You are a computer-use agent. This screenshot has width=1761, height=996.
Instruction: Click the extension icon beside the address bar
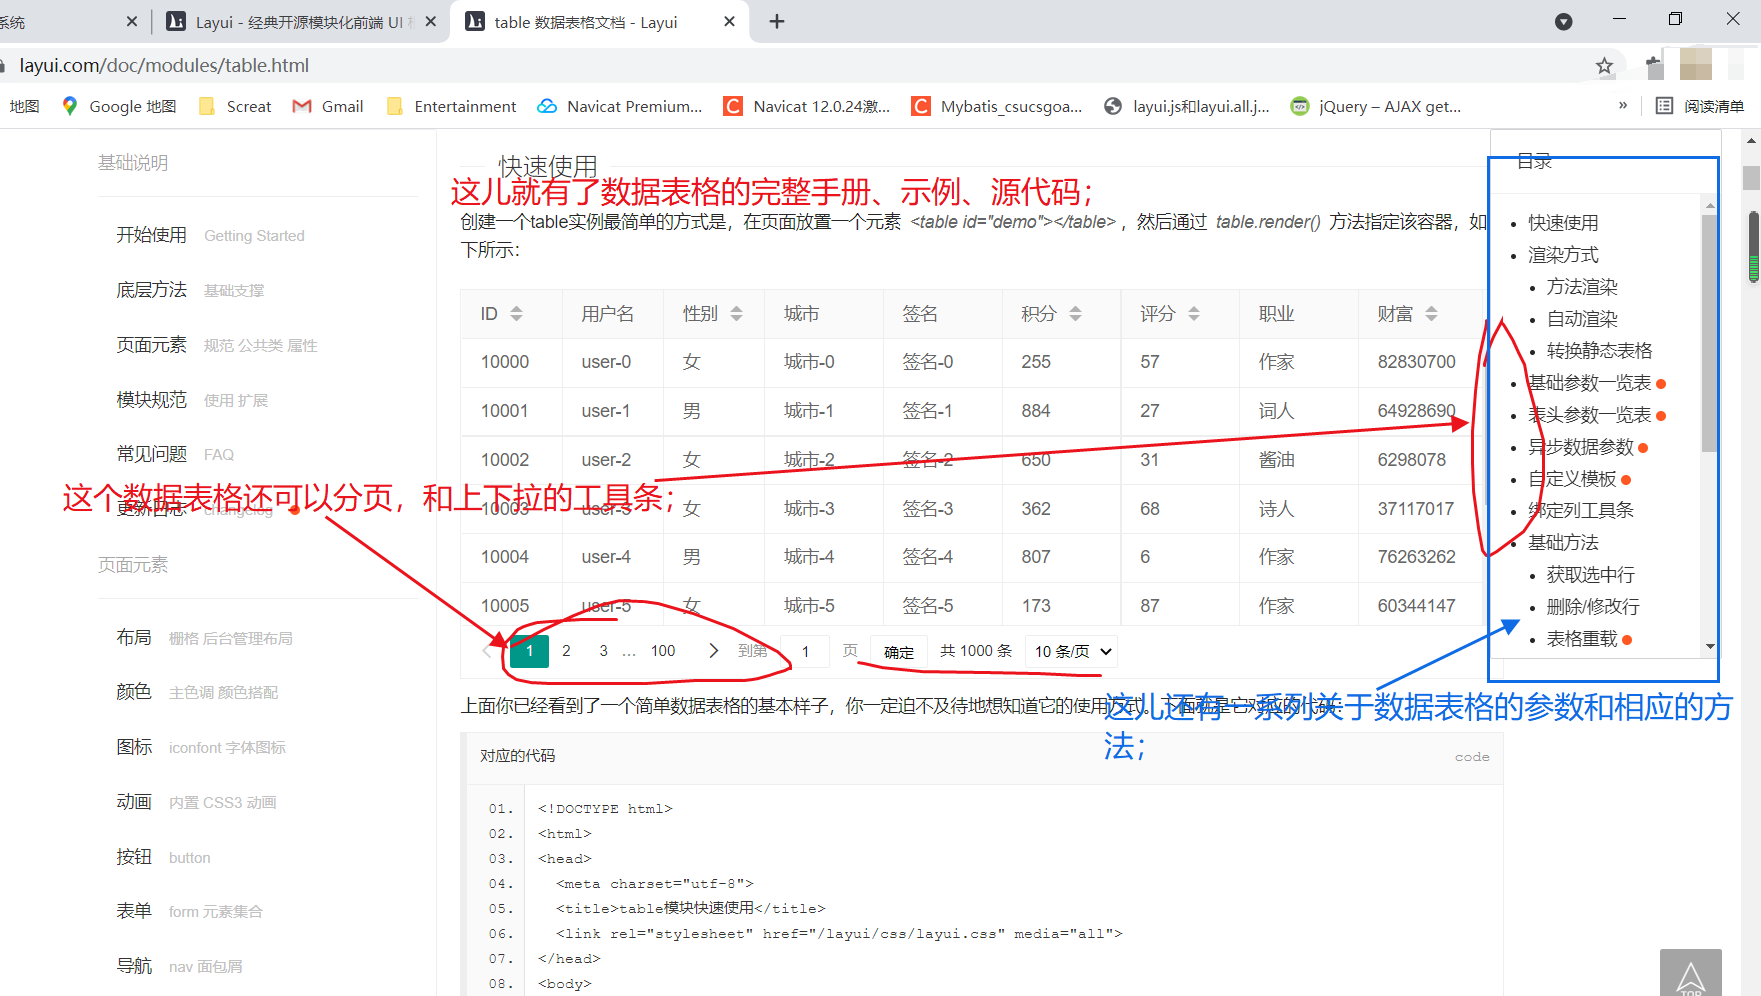(x=1654, y=66)
